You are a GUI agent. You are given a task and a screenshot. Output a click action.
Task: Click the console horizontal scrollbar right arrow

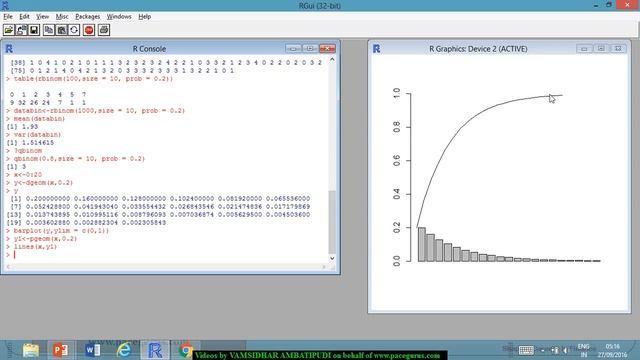point(324,267)
